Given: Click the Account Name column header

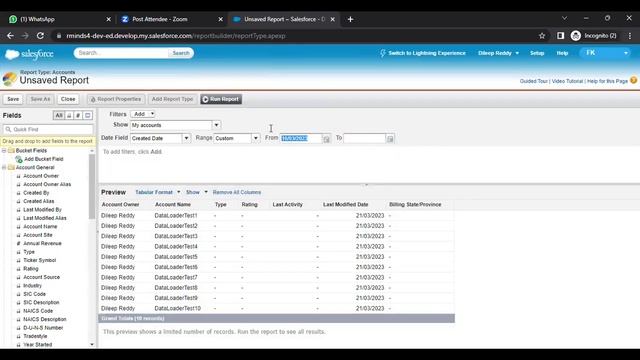Looking at the screenshot, I should [173, 204].
